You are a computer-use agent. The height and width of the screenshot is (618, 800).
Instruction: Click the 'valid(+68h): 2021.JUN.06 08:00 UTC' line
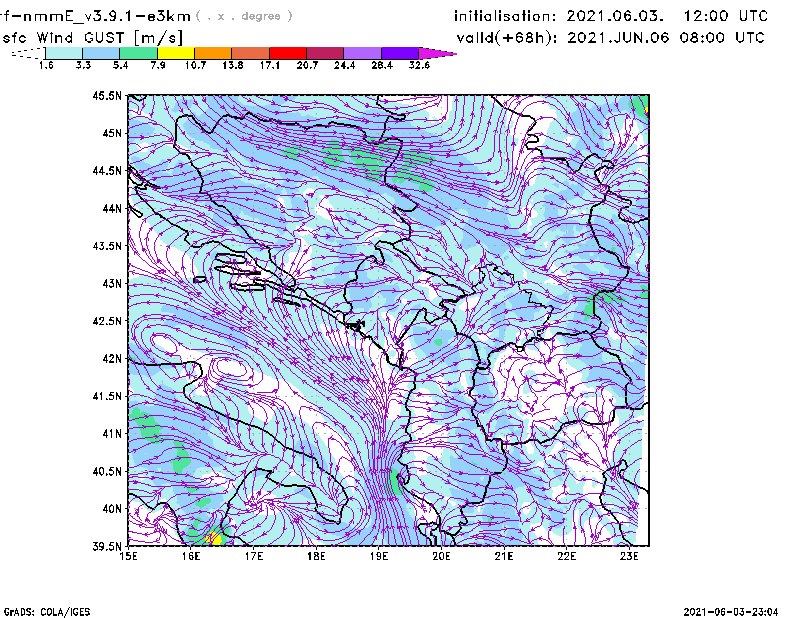tap(611, 38)
